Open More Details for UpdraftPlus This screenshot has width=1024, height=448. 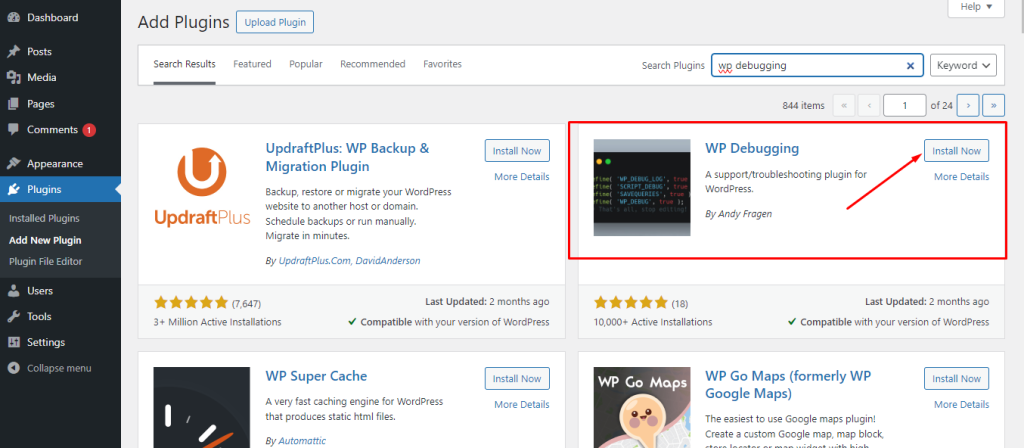(522, 177)
